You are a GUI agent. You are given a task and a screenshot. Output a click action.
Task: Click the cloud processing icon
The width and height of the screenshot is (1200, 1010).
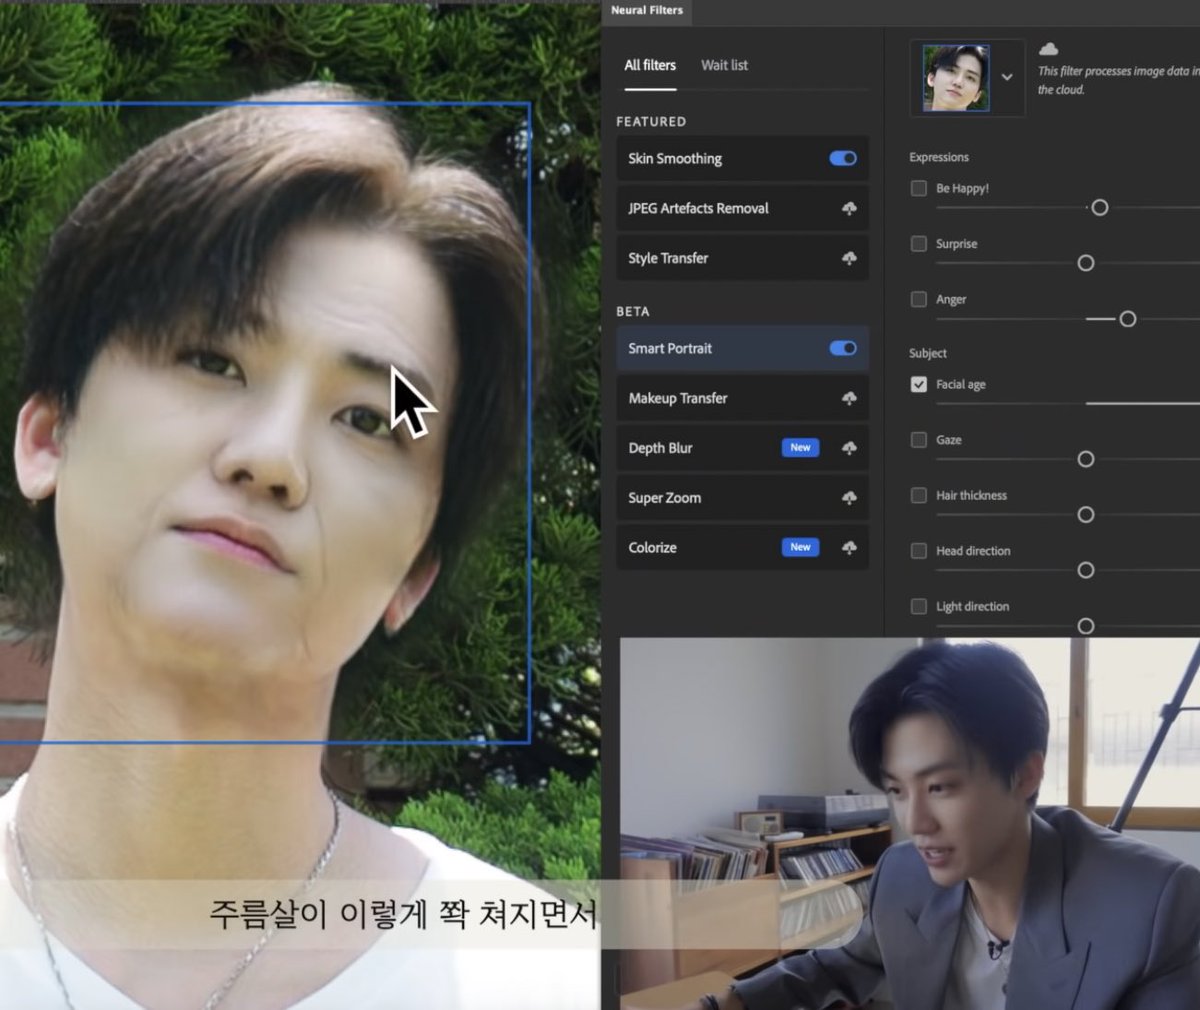coord(1048,49)
